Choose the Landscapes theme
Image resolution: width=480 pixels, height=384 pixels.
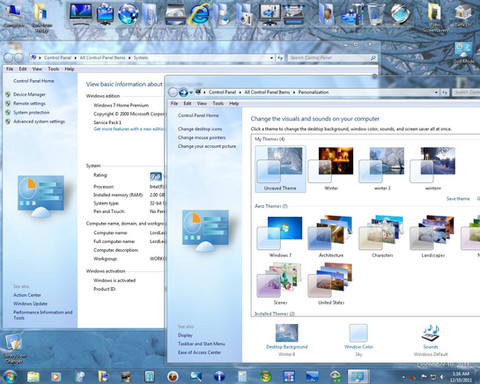[x=433, y=236]
